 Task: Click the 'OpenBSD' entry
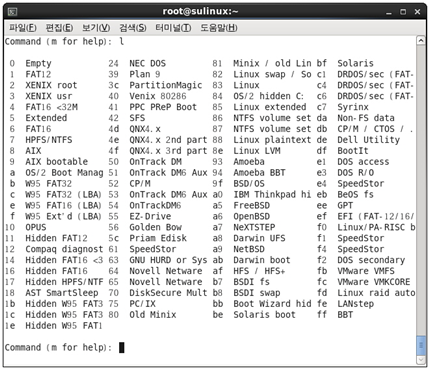click(252, 216)
